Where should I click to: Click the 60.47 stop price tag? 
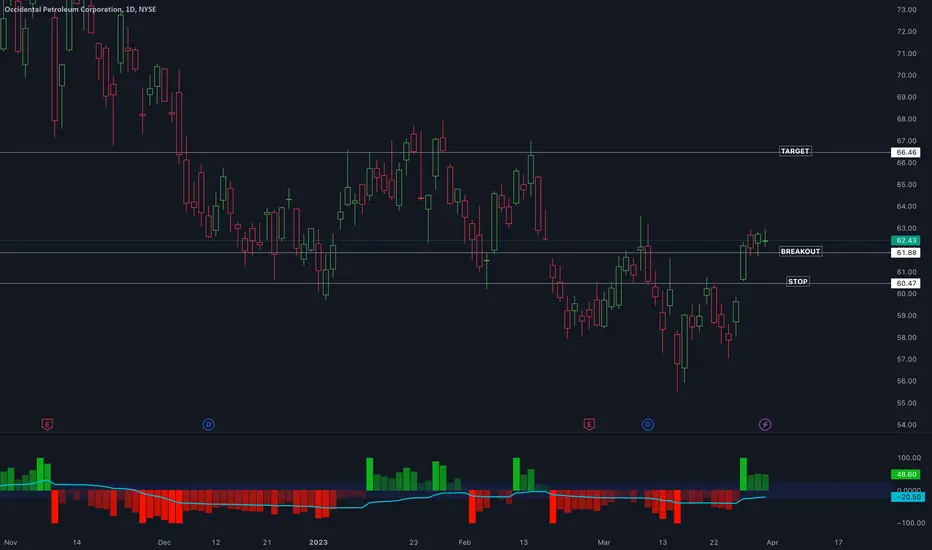(x=906, y=283)
